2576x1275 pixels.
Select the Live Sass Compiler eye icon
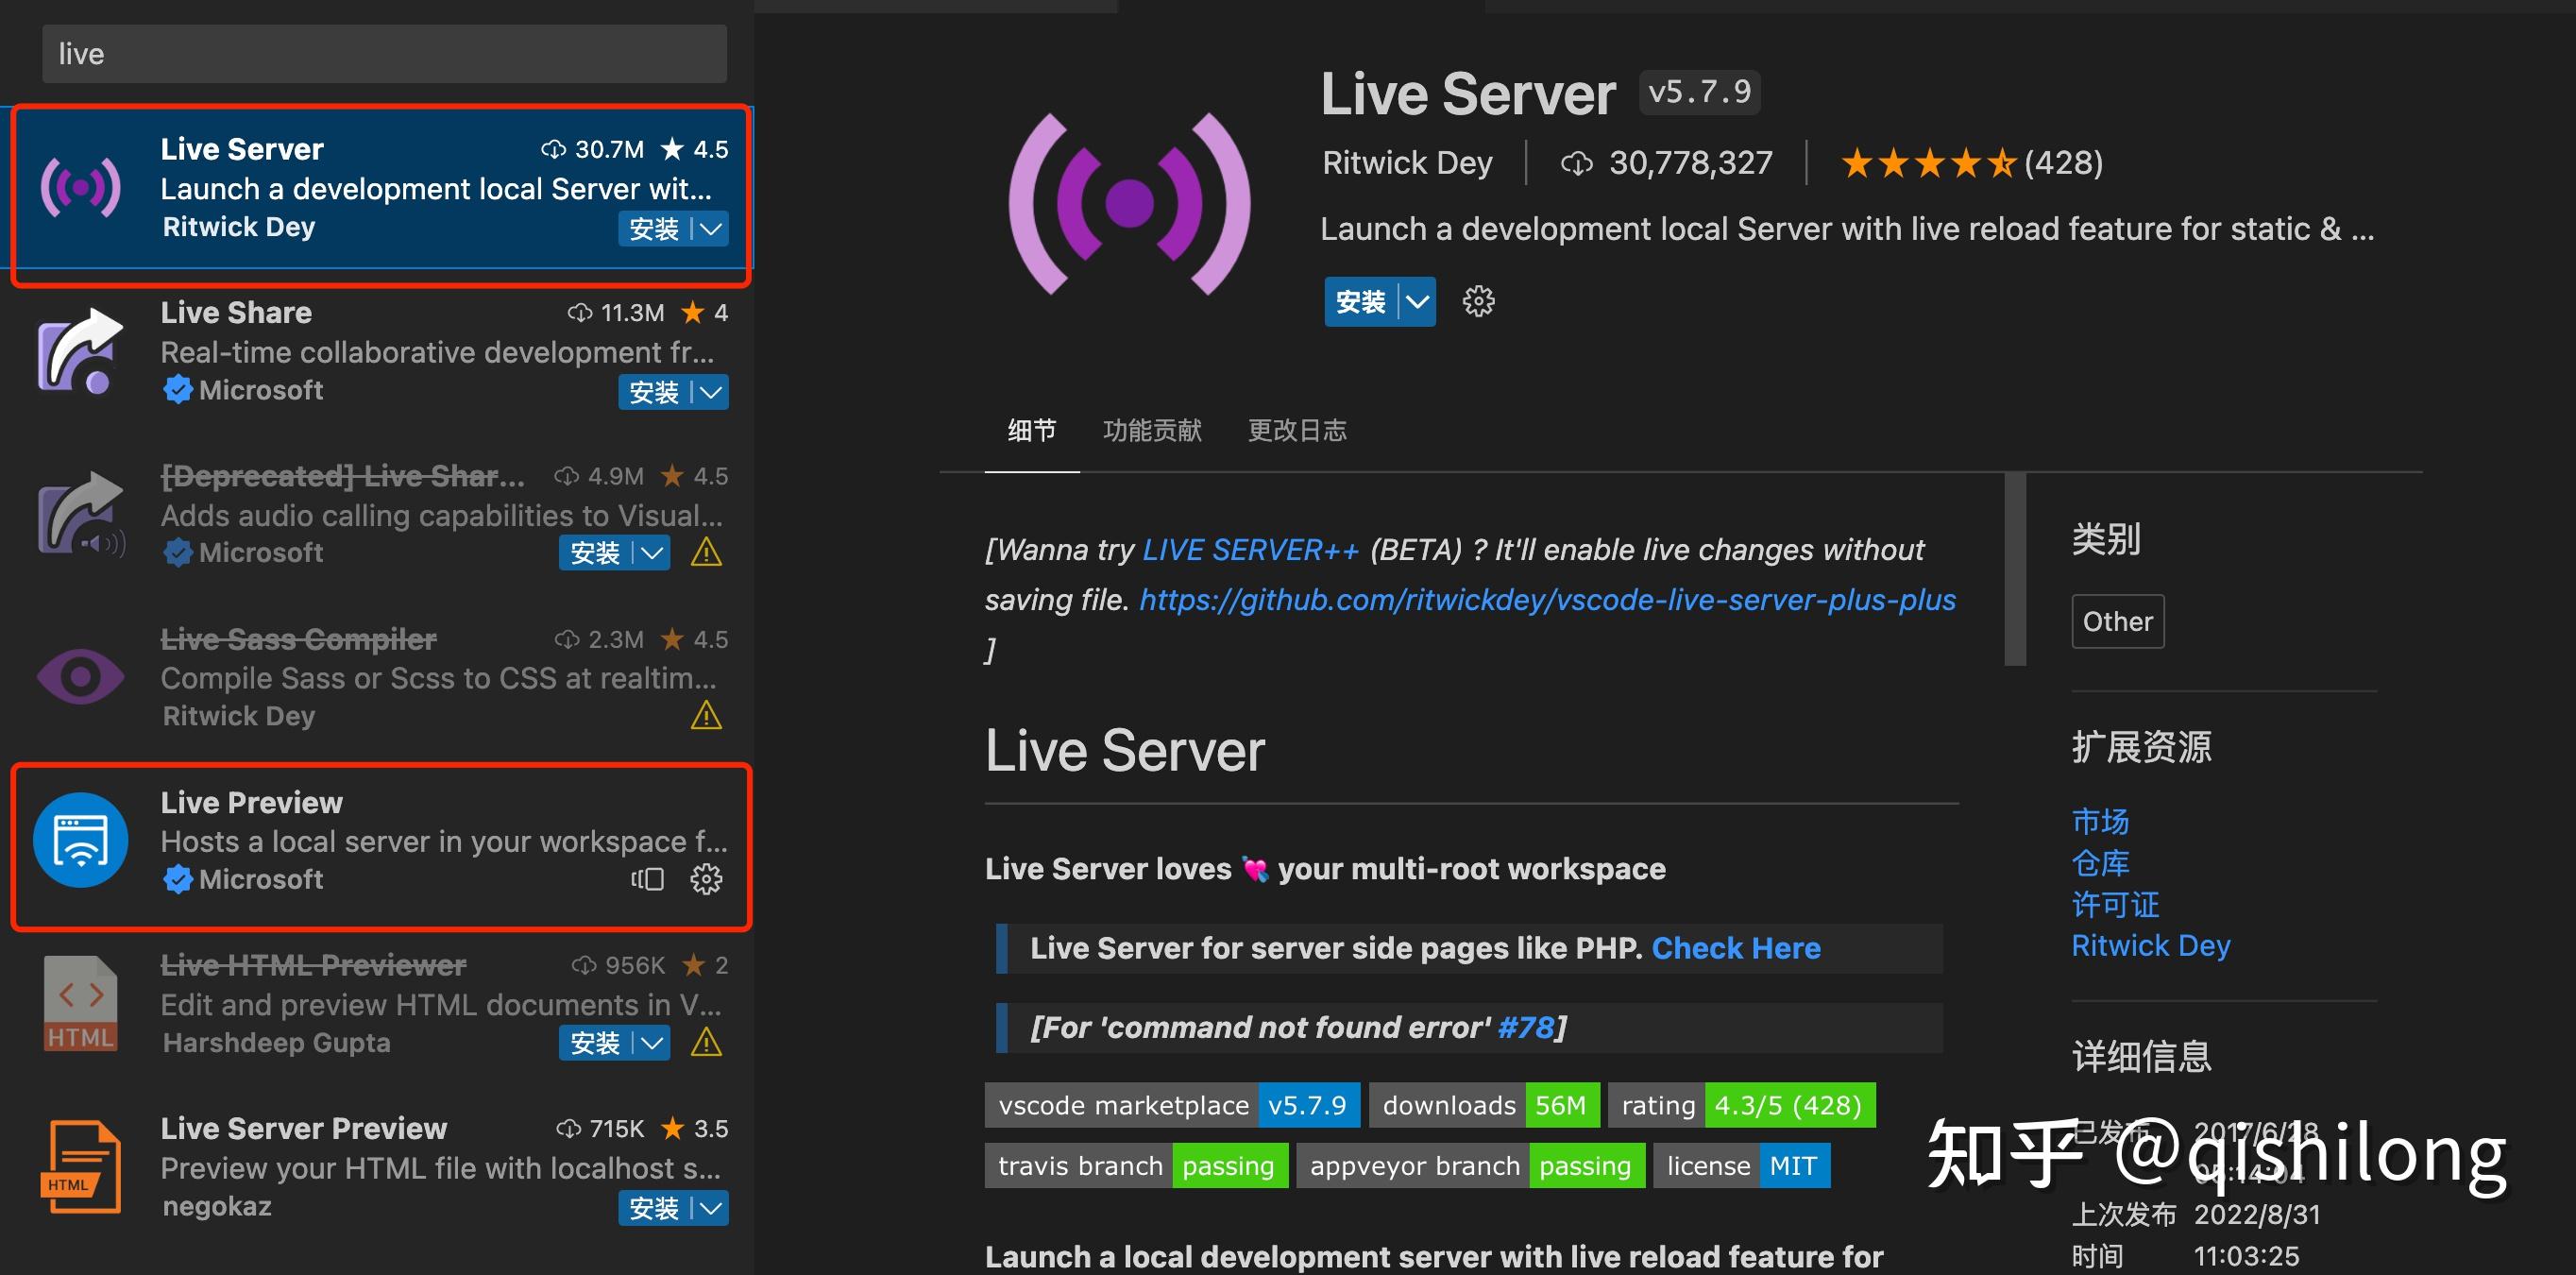(80, 676)
